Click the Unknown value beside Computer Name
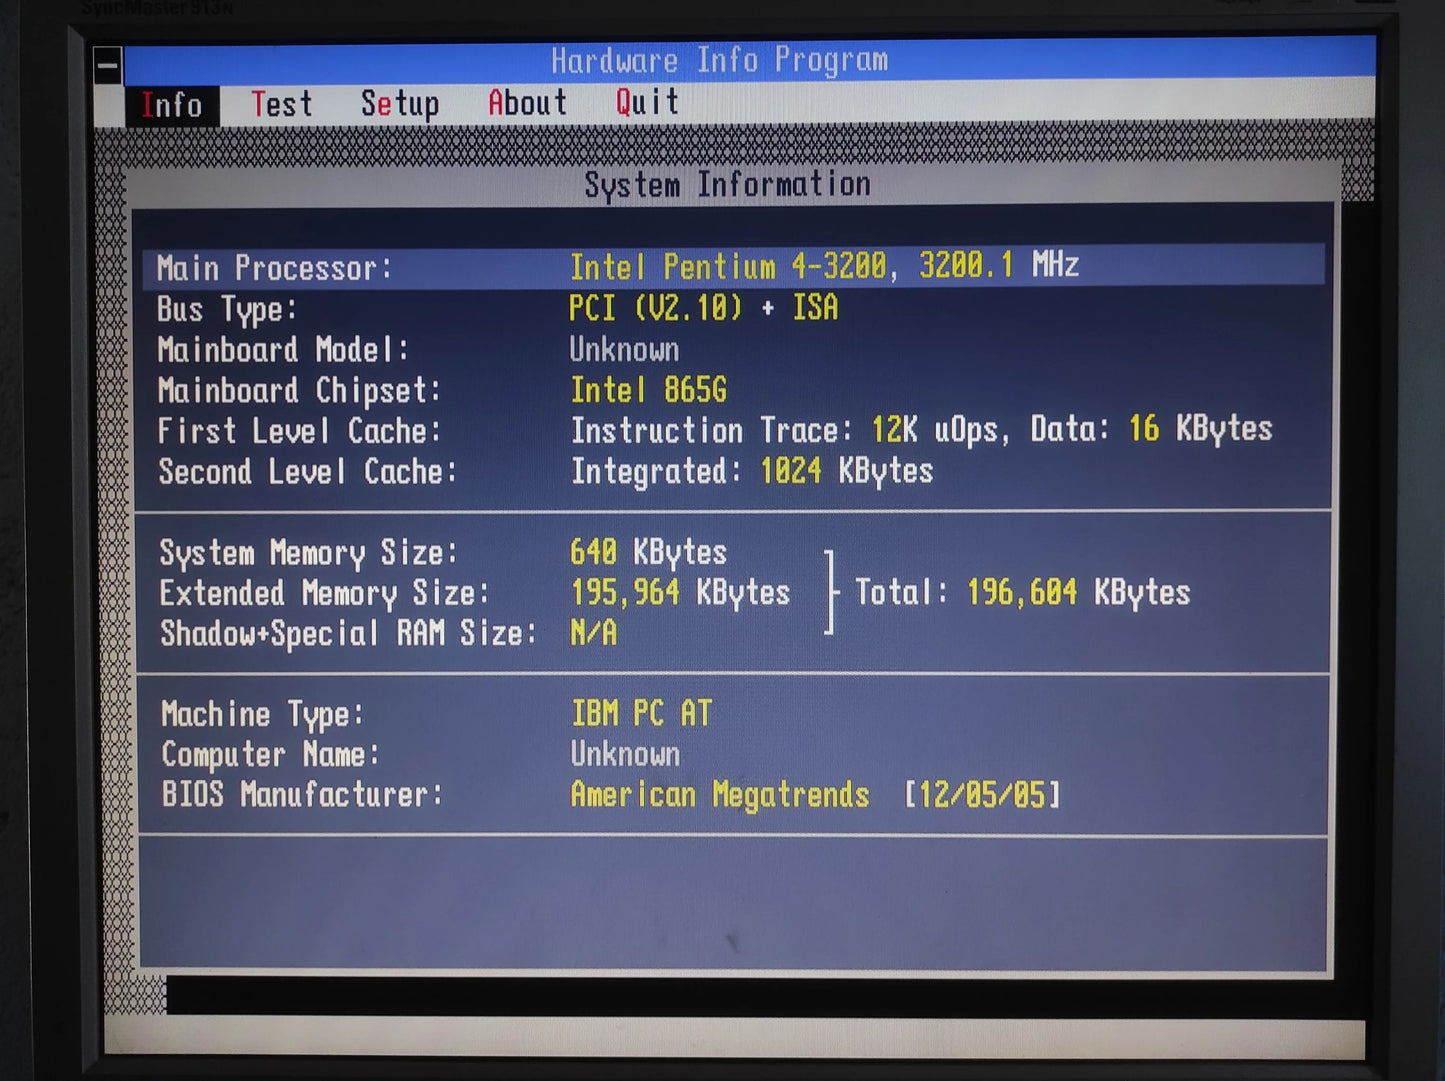The width and height of the screenshot is (1445, 1081). tap(626, 753)
